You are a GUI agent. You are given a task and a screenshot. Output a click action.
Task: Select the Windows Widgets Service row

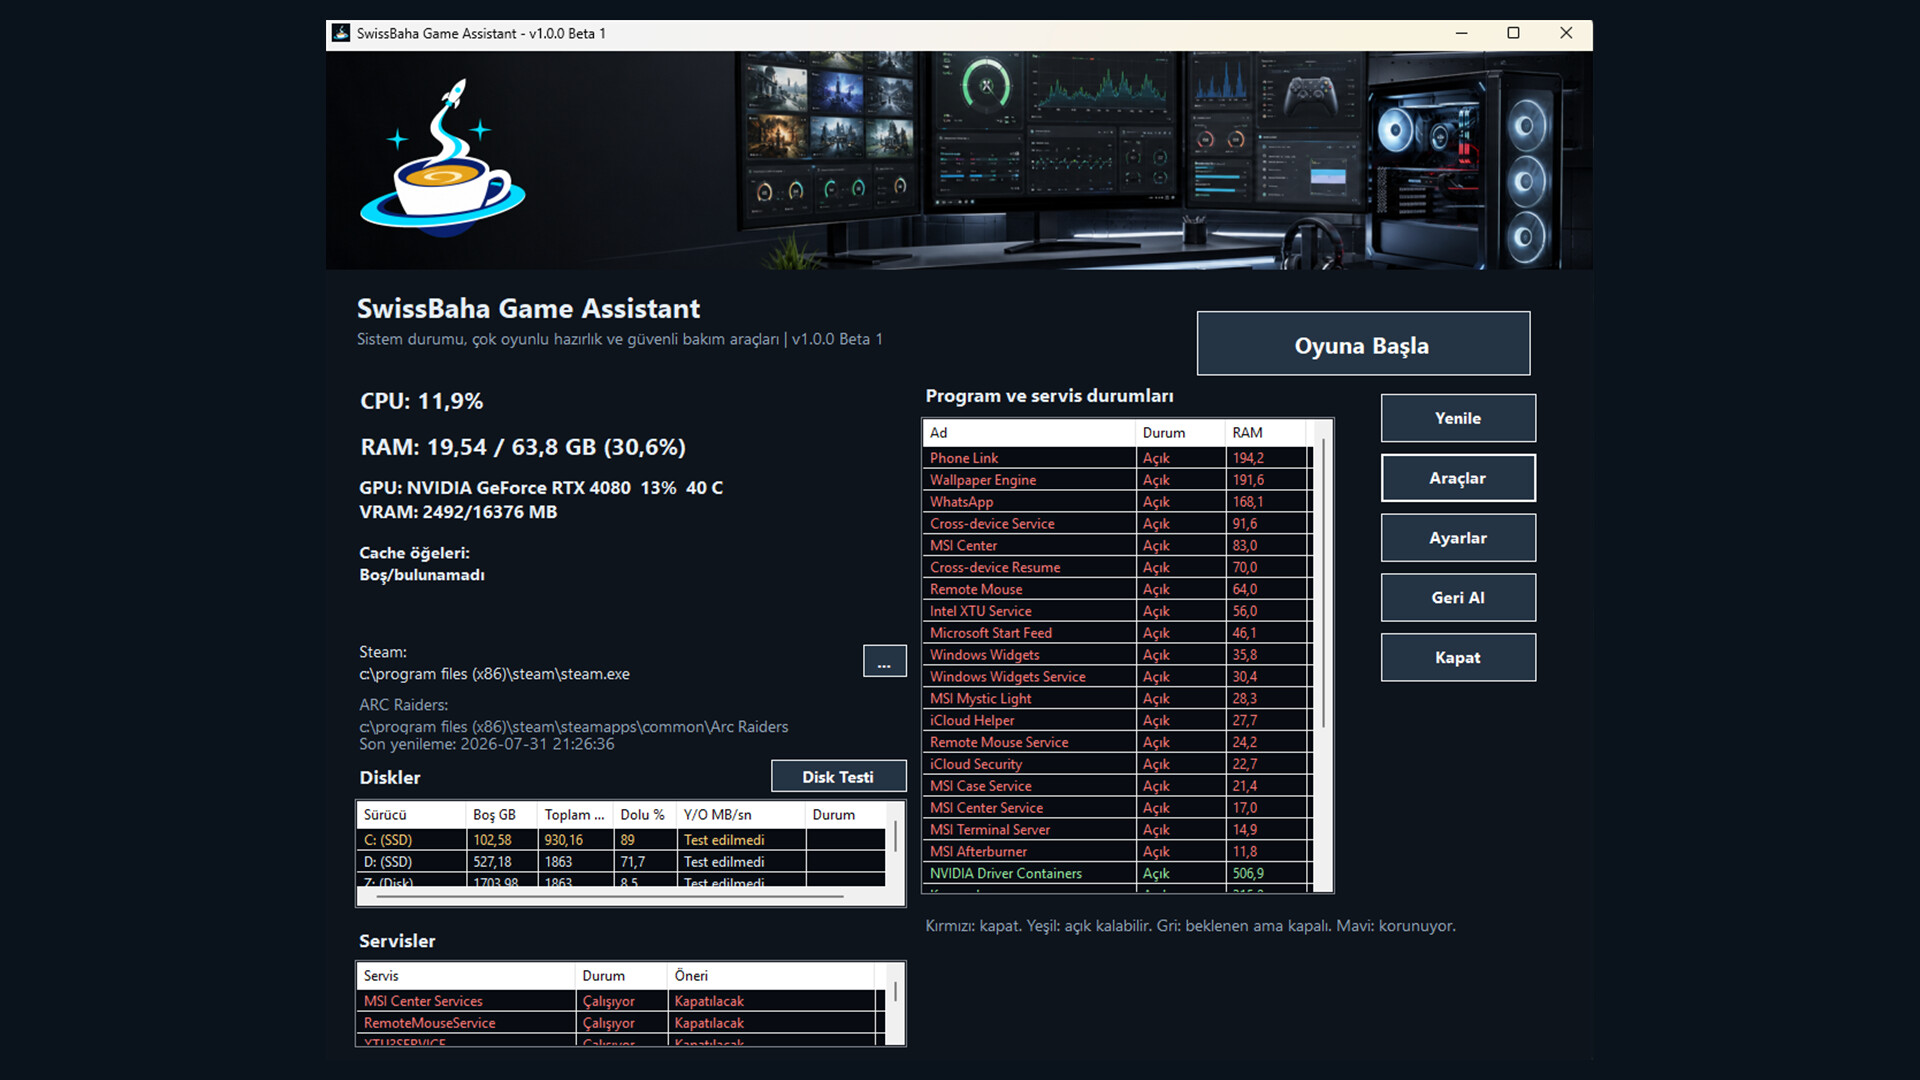(1117, 677)
